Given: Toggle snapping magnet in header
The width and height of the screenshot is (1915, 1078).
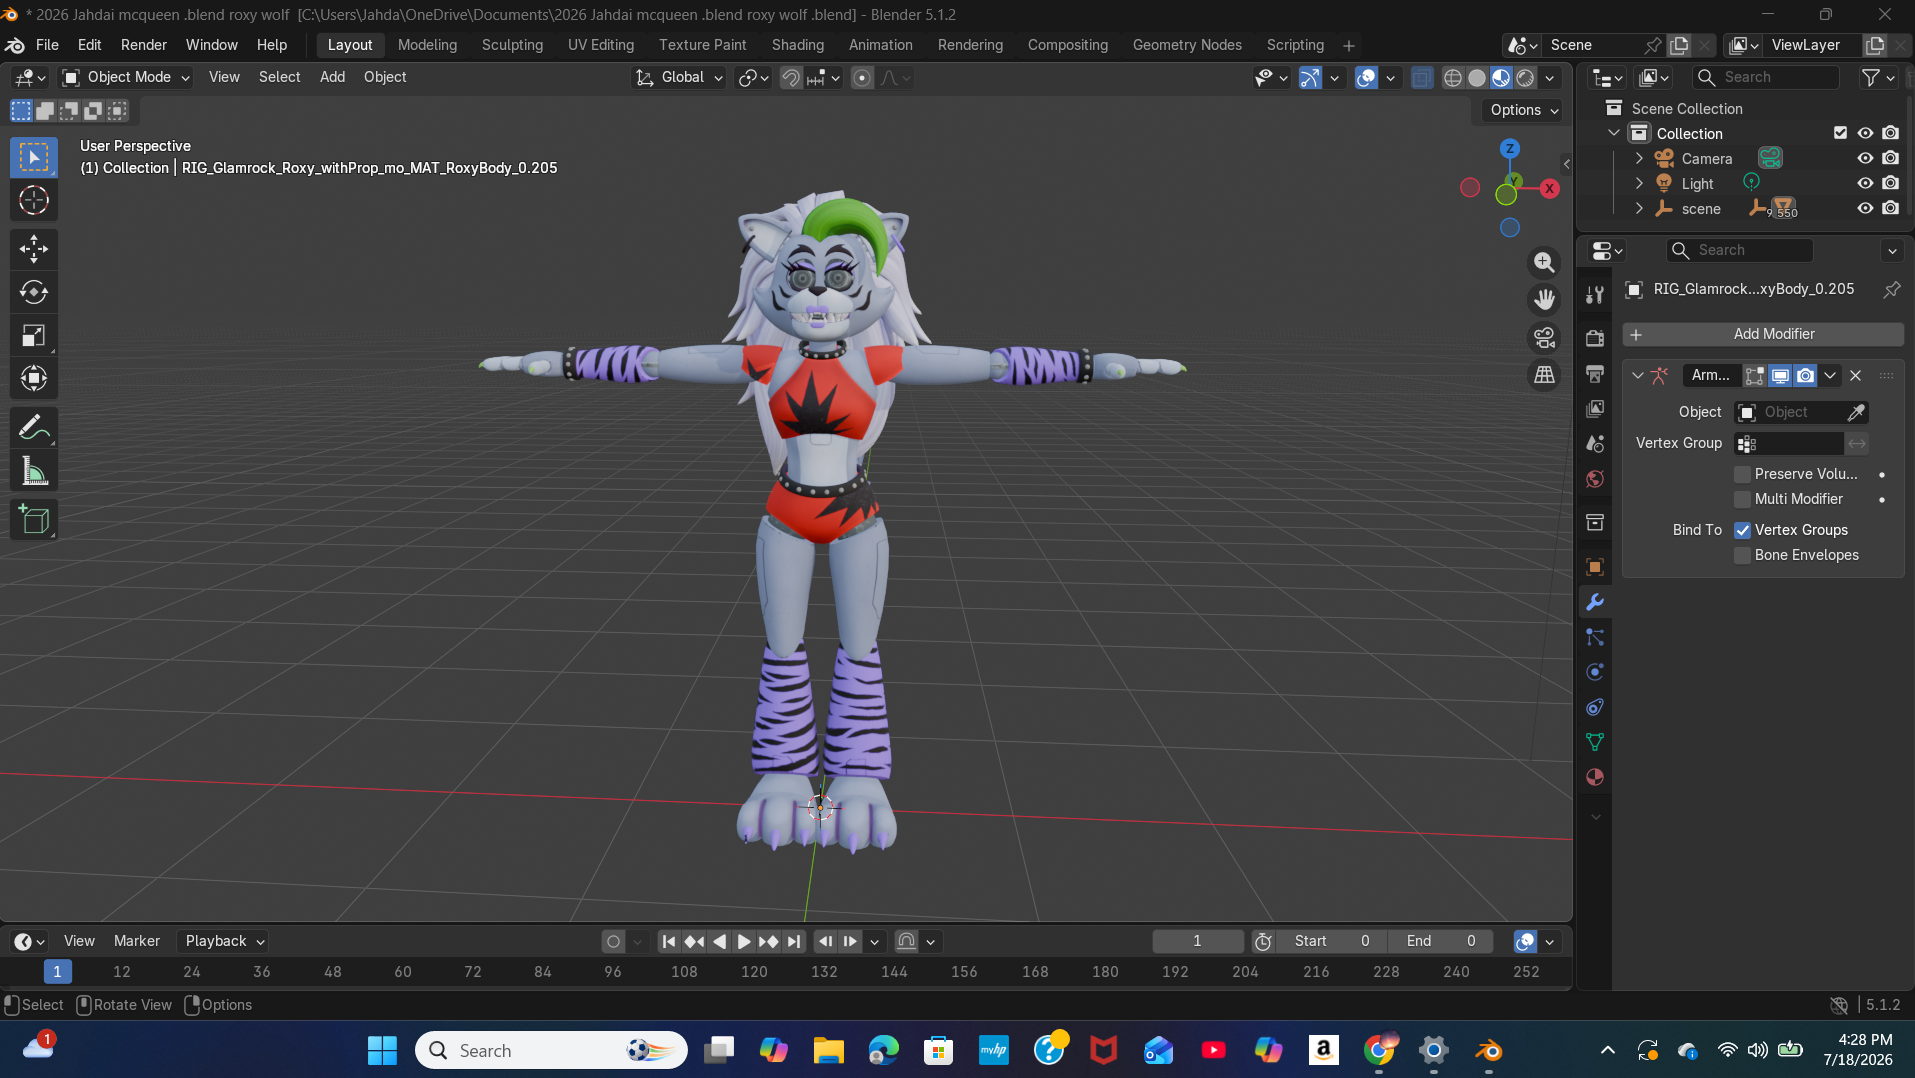Looking at the screenshot, I should 791,78.
